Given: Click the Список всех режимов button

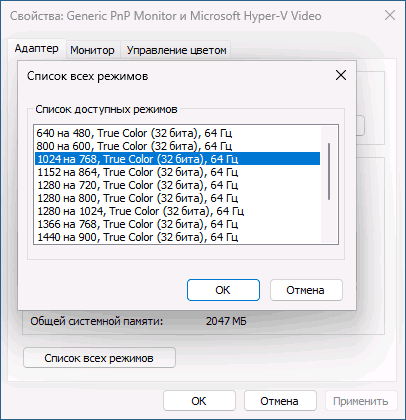Looking at the screenshot, I should 99,358.
